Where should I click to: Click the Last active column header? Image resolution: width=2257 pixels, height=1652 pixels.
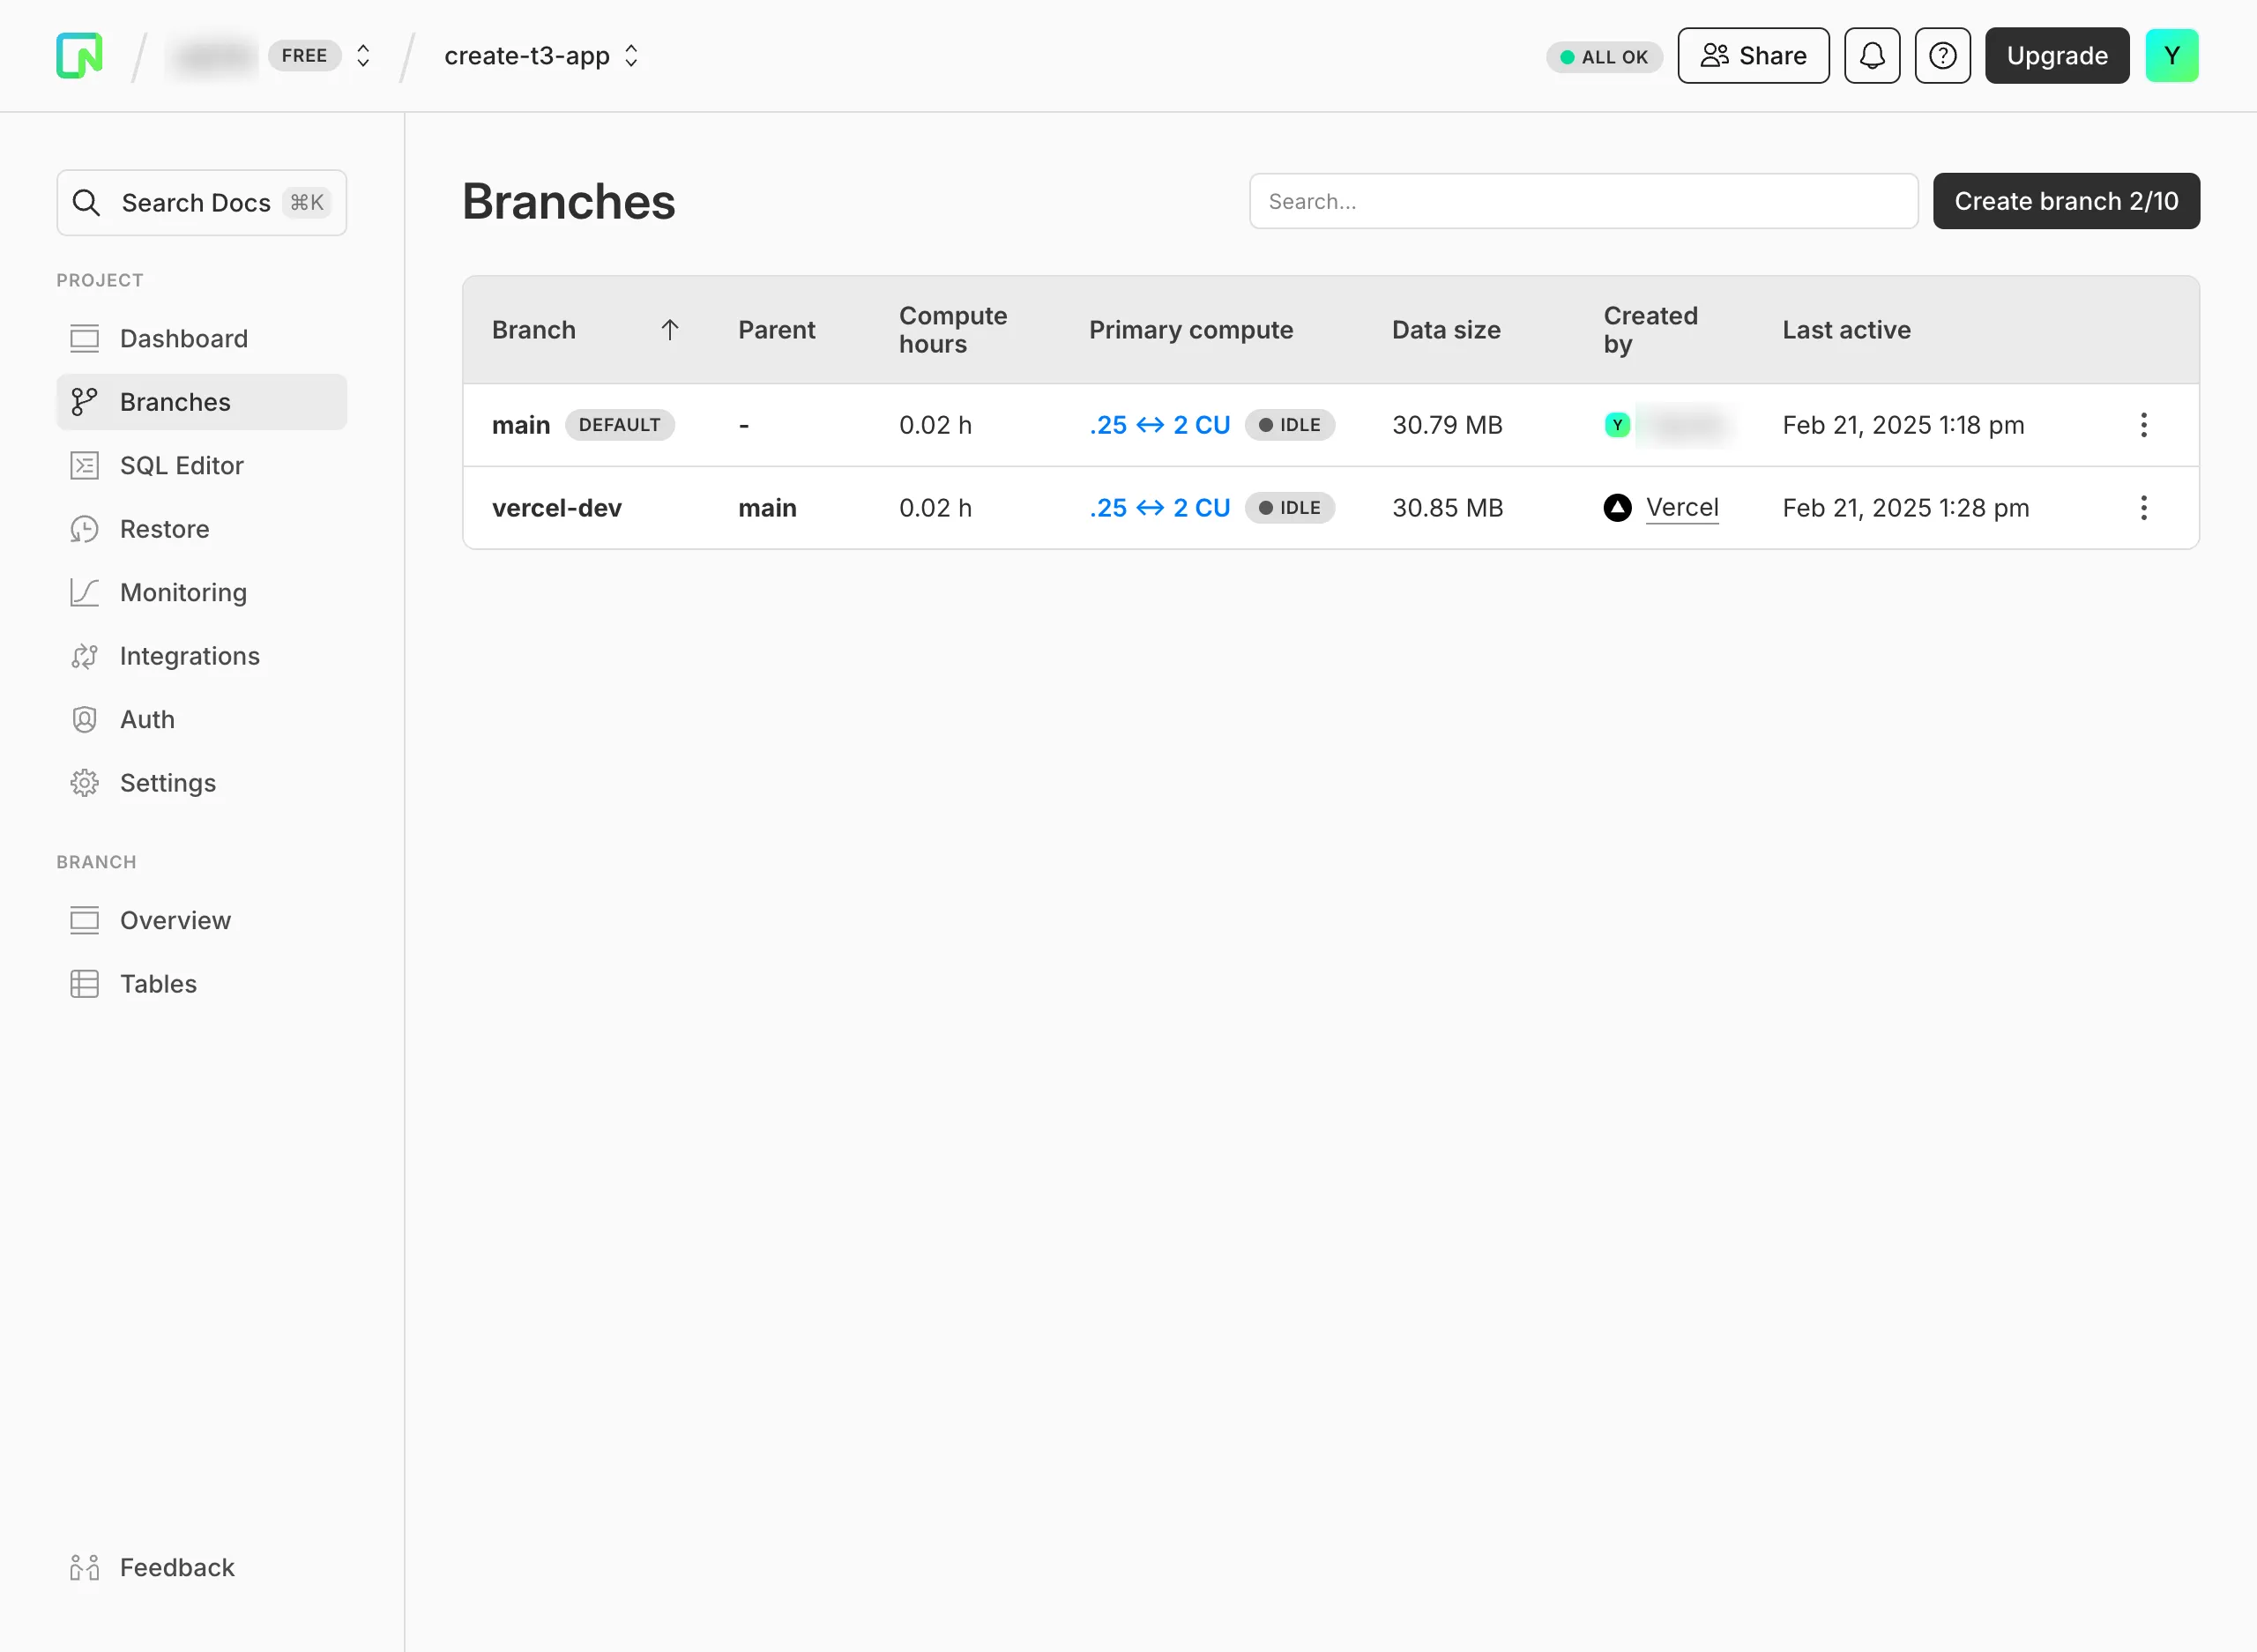coord(1845,329)
